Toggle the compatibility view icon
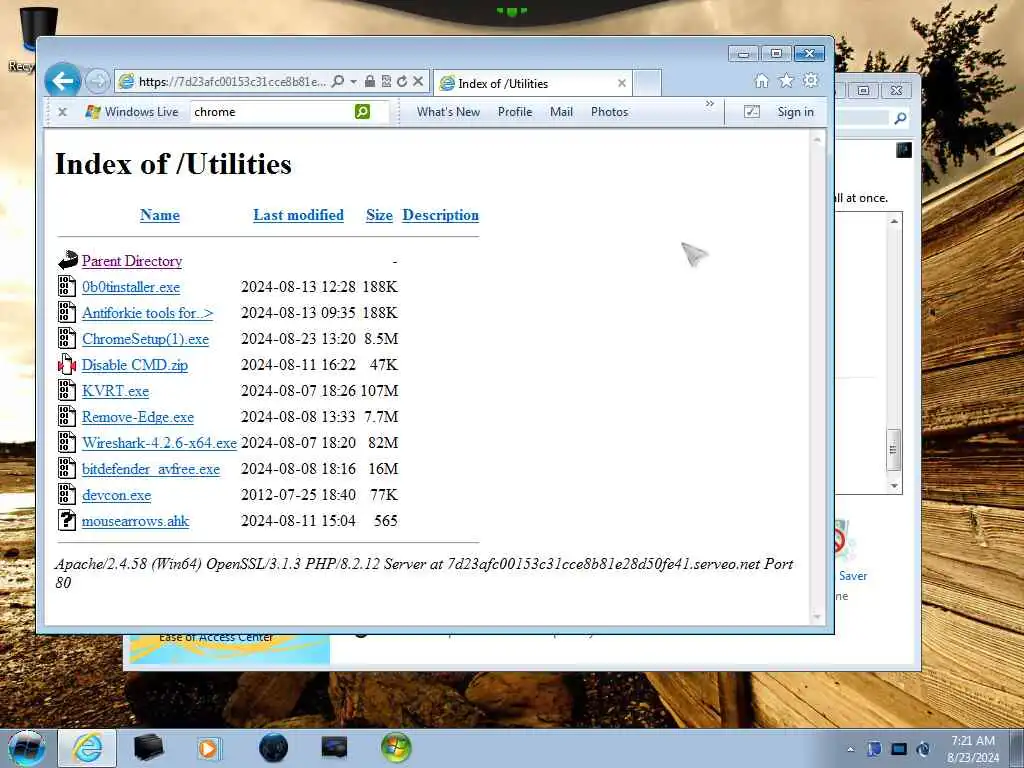Image resolution: width=1024 pixels, height=768 pixels. (386, 82)
